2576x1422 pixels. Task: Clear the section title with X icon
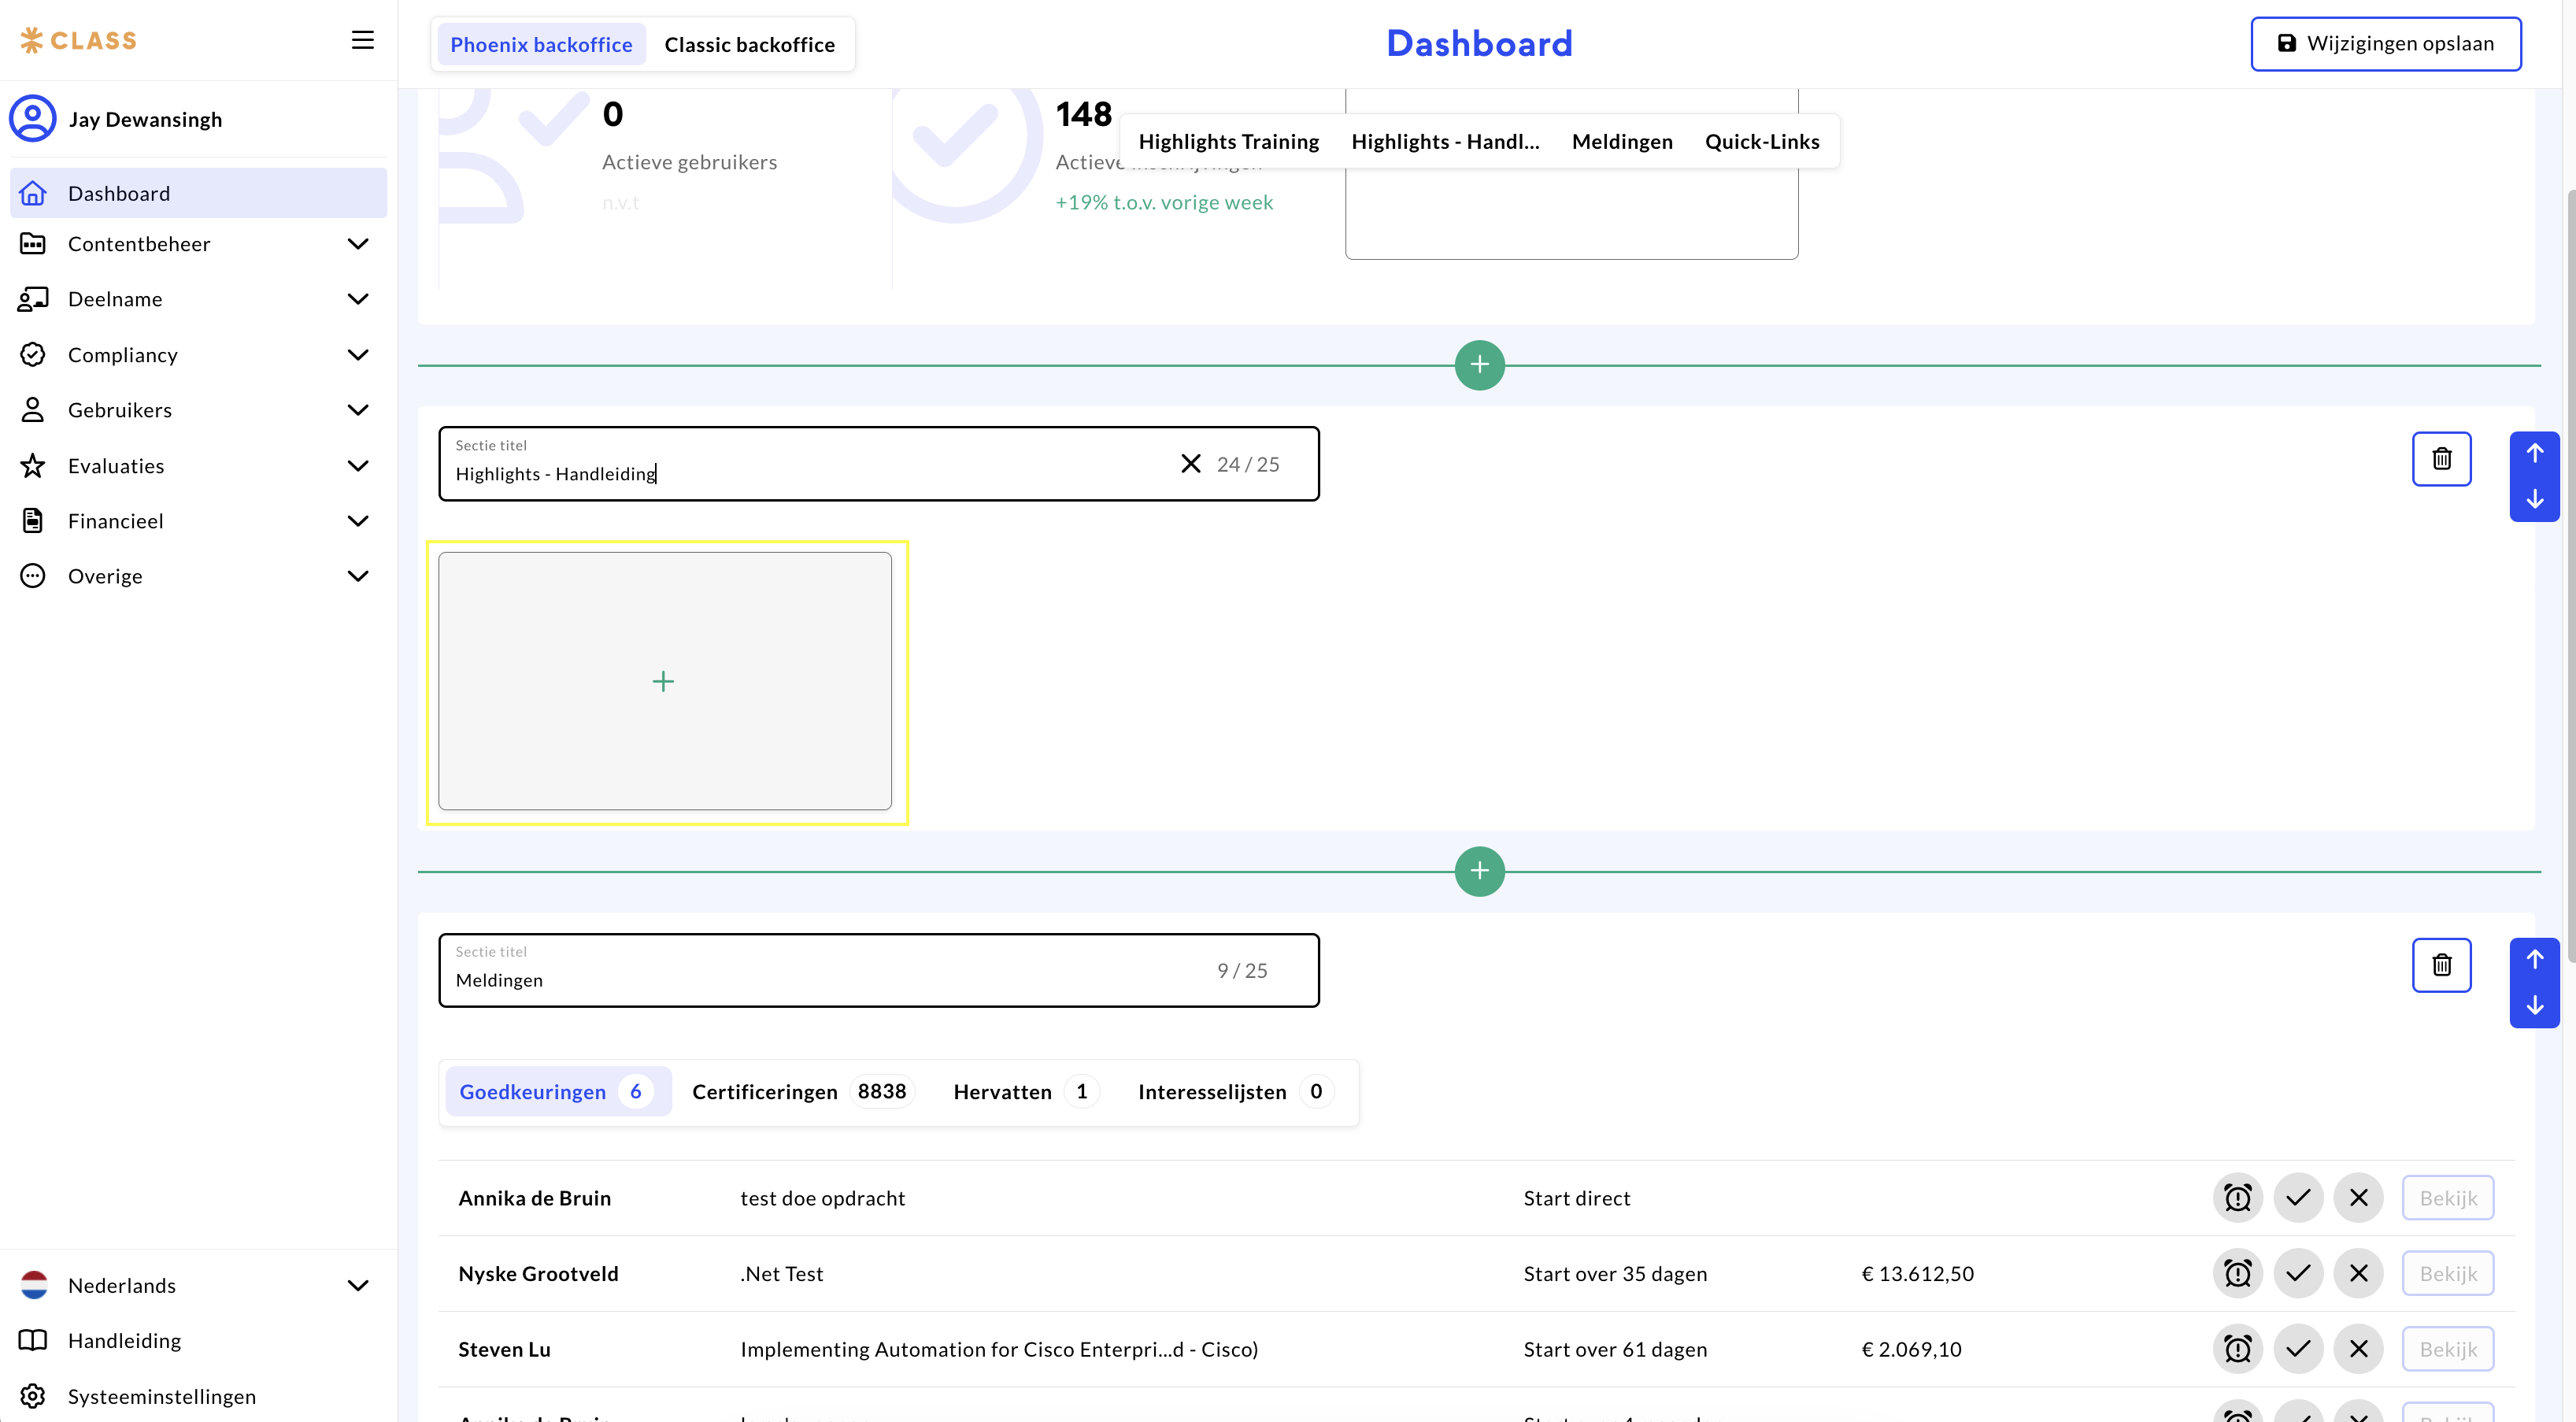(1190, 464)
